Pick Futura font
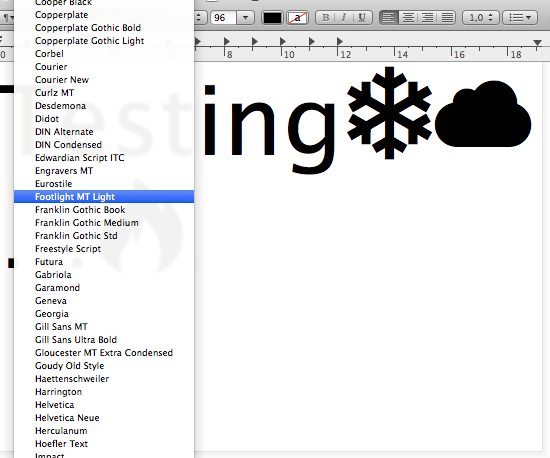The height and width of the screenshot is (458, 550). pos(104,261)
